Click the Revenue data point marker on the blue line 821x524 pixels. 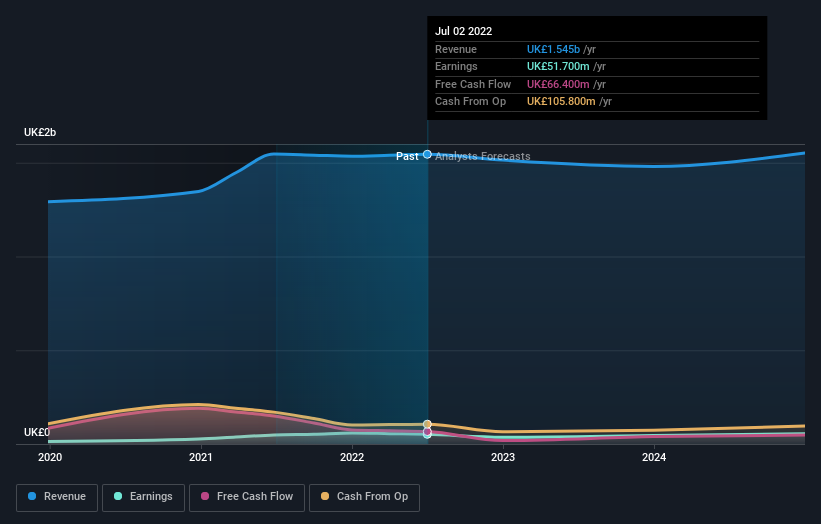click(x=427, y=154)
